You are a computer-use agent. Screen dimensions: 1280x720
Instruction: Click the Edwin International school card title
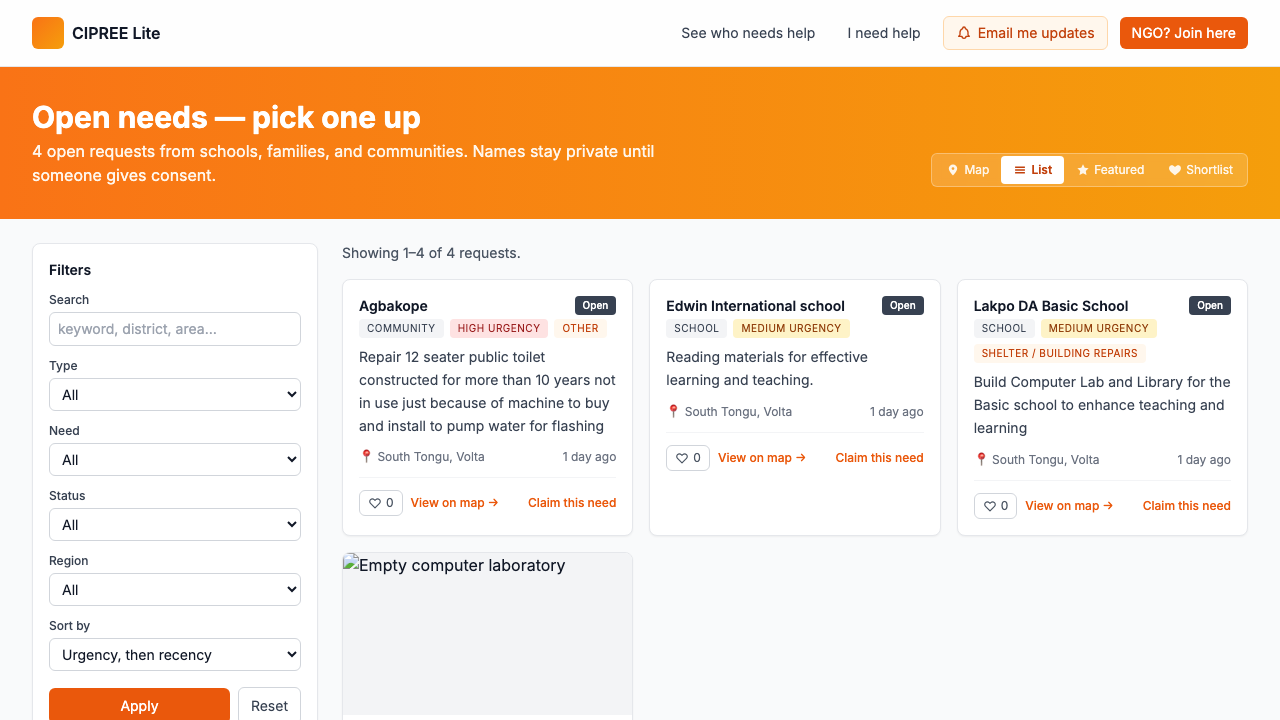pyautogui.click(x=755, y=306)
